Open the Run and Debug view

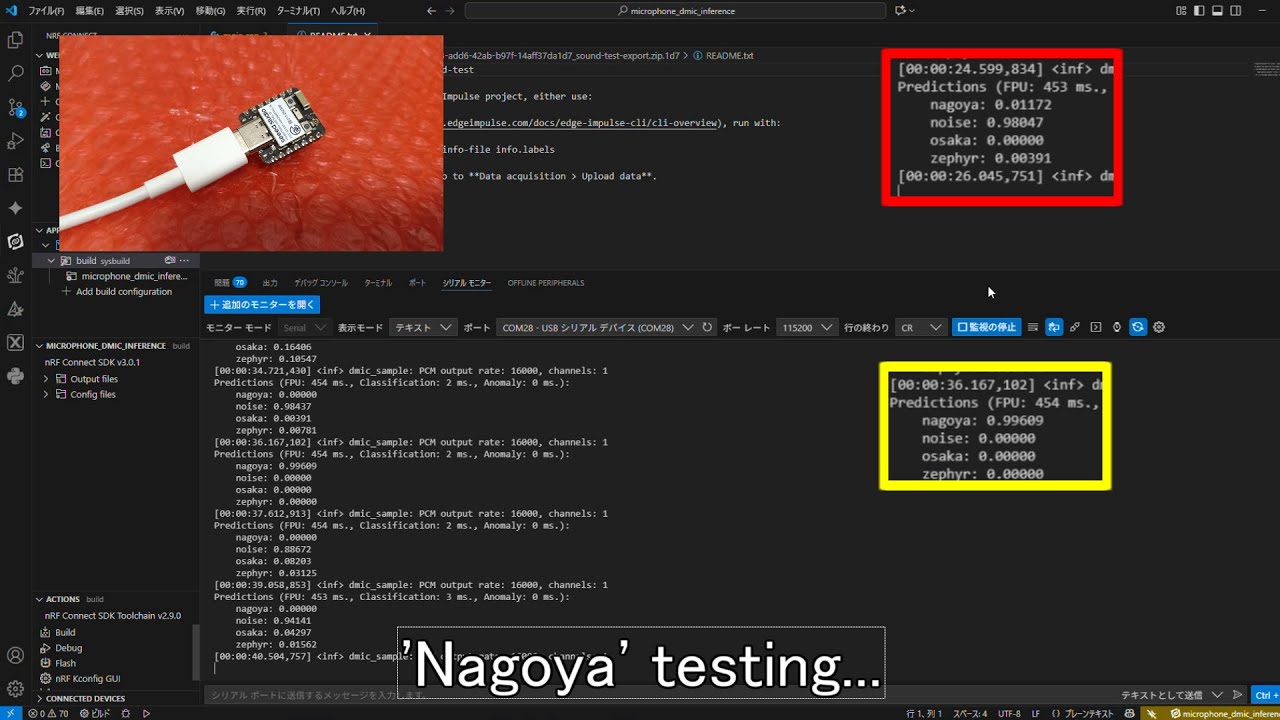point(15,141)
